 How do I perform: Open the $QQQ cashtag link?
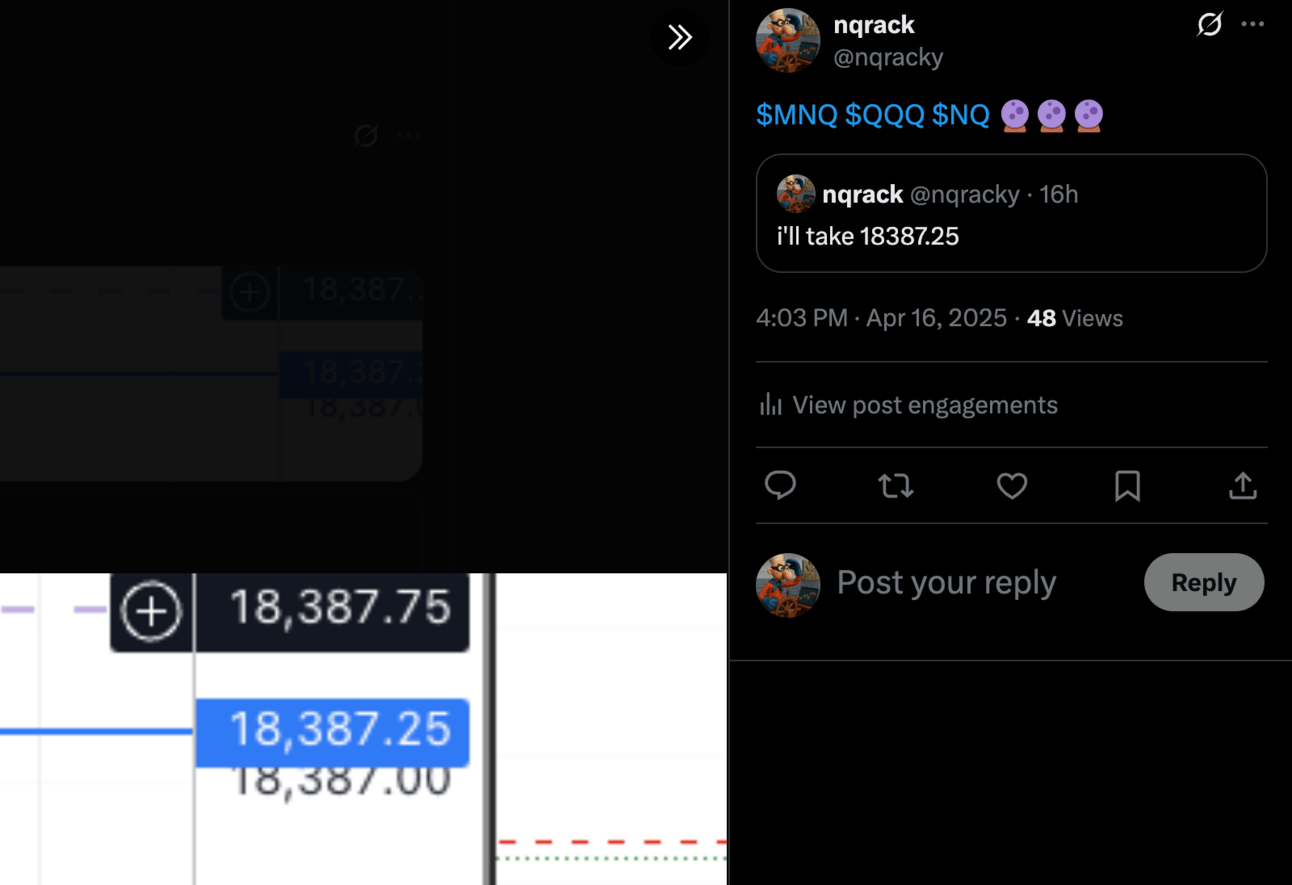pos(885,115)
